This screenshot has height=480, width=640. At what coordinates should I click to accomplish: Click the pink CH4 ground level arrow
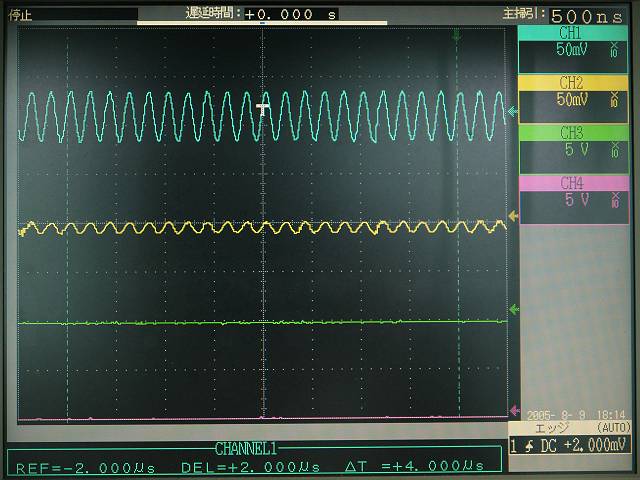tap(514, 411)
